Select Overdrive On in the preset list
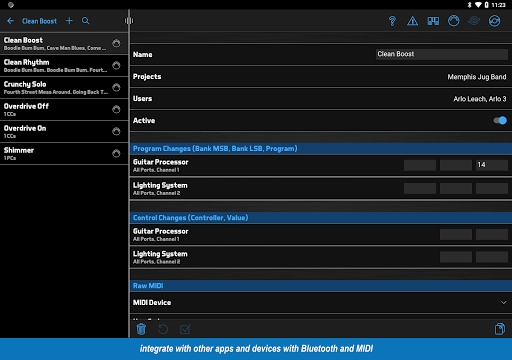 click(64, 132)
